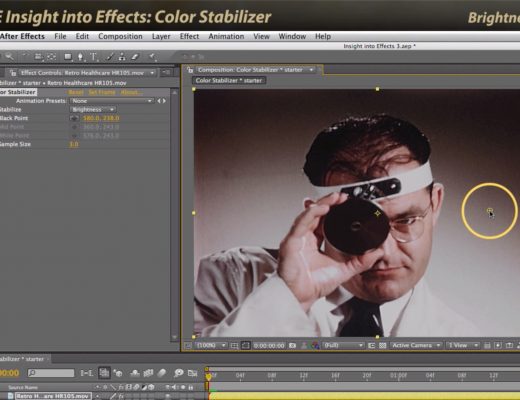Open the Show Channel color icon
The height and width of the screenshot is (400, 520).
point(315,346)
